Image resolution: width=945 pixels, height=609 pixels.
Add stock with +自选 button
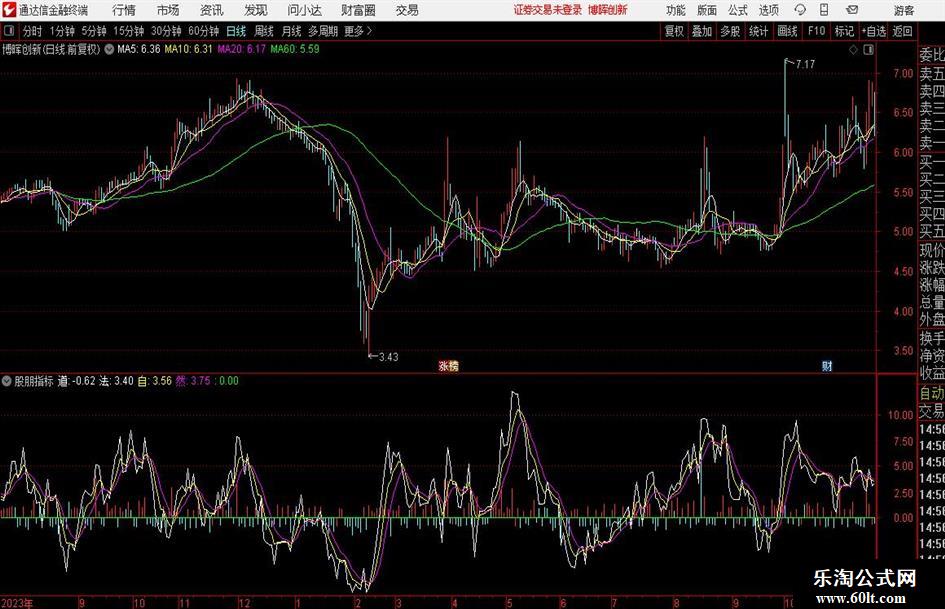click(x=873, y=31)
